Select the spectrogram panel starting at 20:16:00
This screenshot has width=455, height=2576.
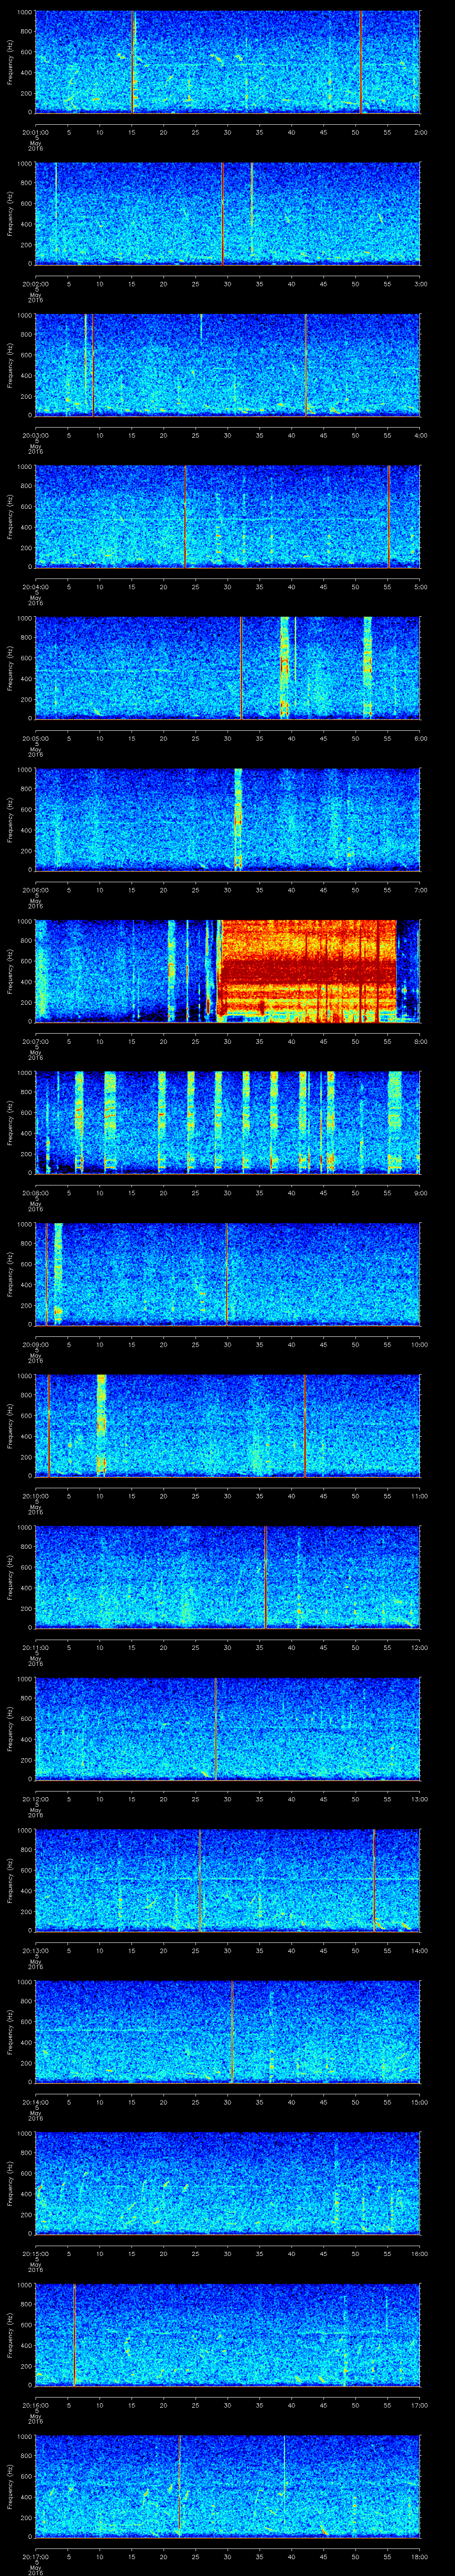tap(227, 2336)
